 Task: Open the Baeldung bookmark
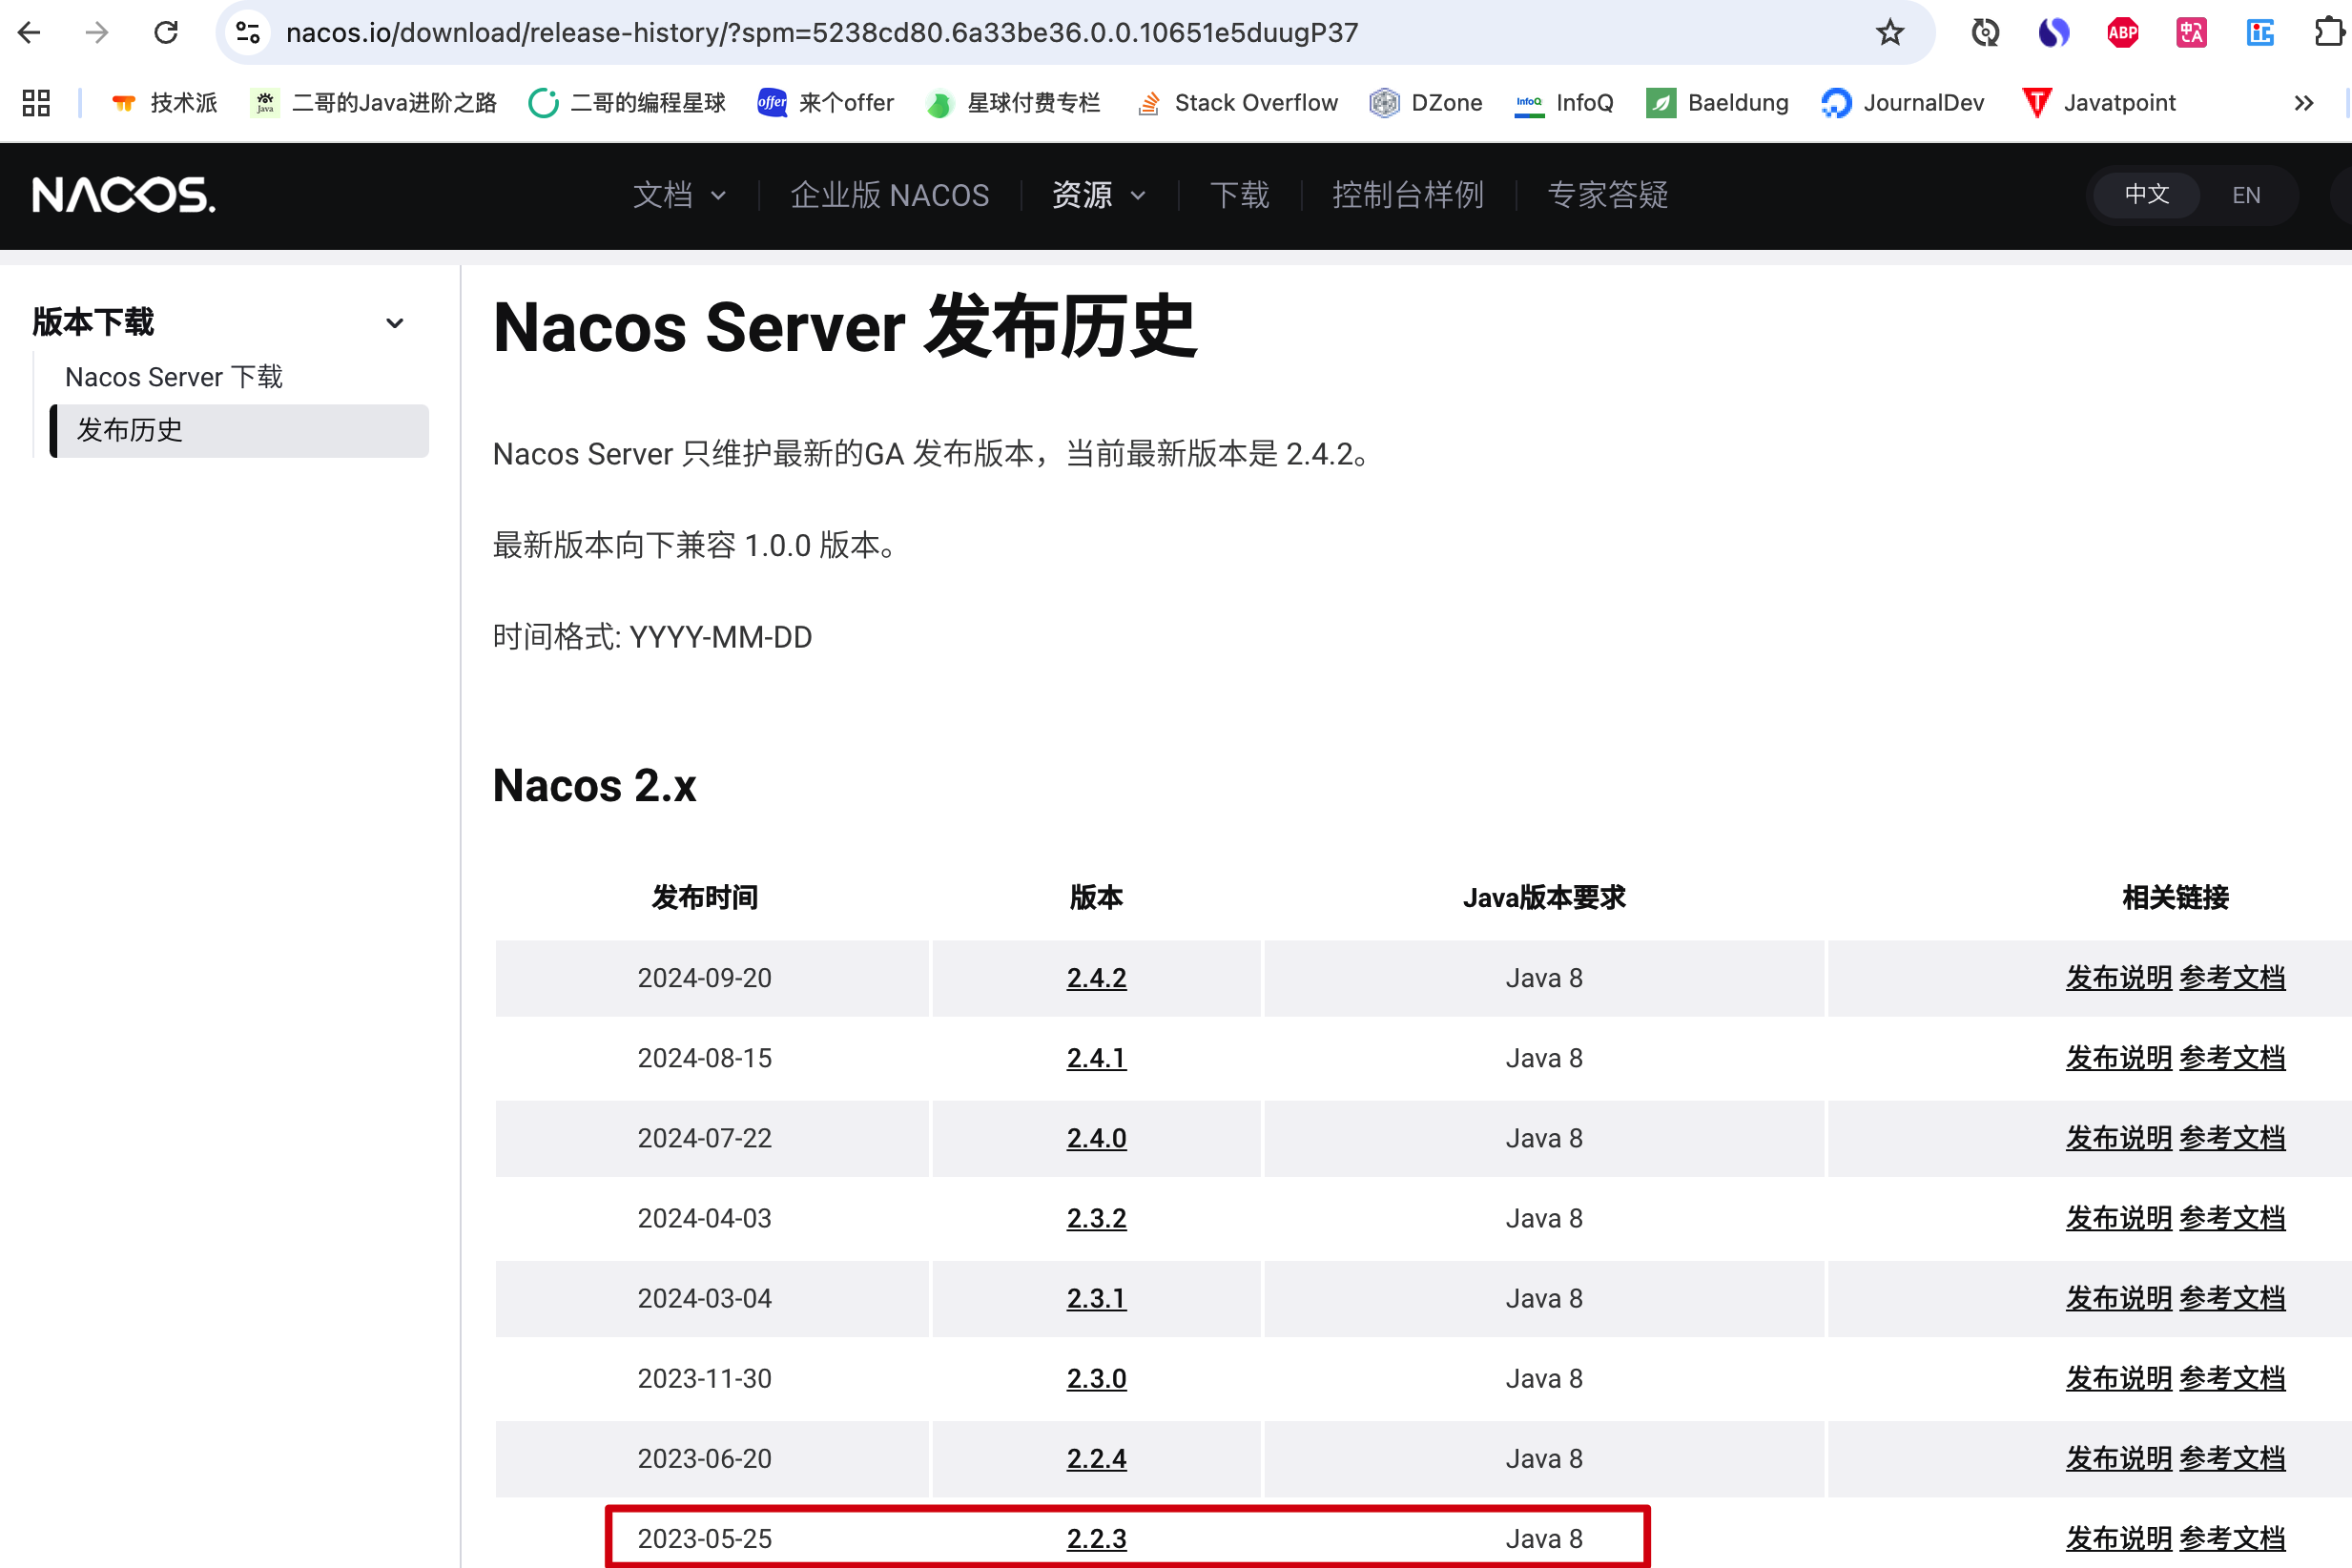tap(1717, 103)
